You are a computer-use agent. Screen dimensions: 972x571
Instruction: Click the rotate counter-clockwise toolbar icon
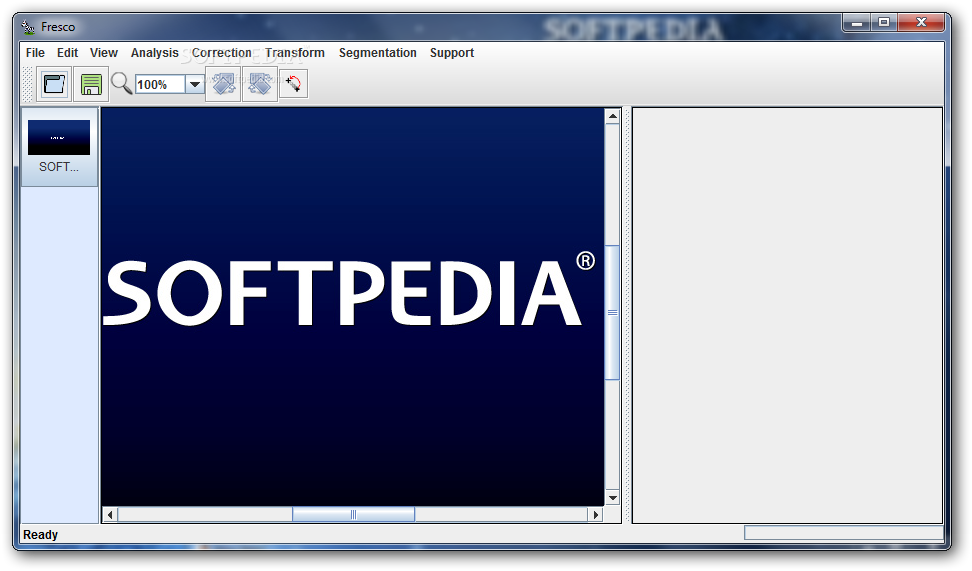[x=223, y=84]
